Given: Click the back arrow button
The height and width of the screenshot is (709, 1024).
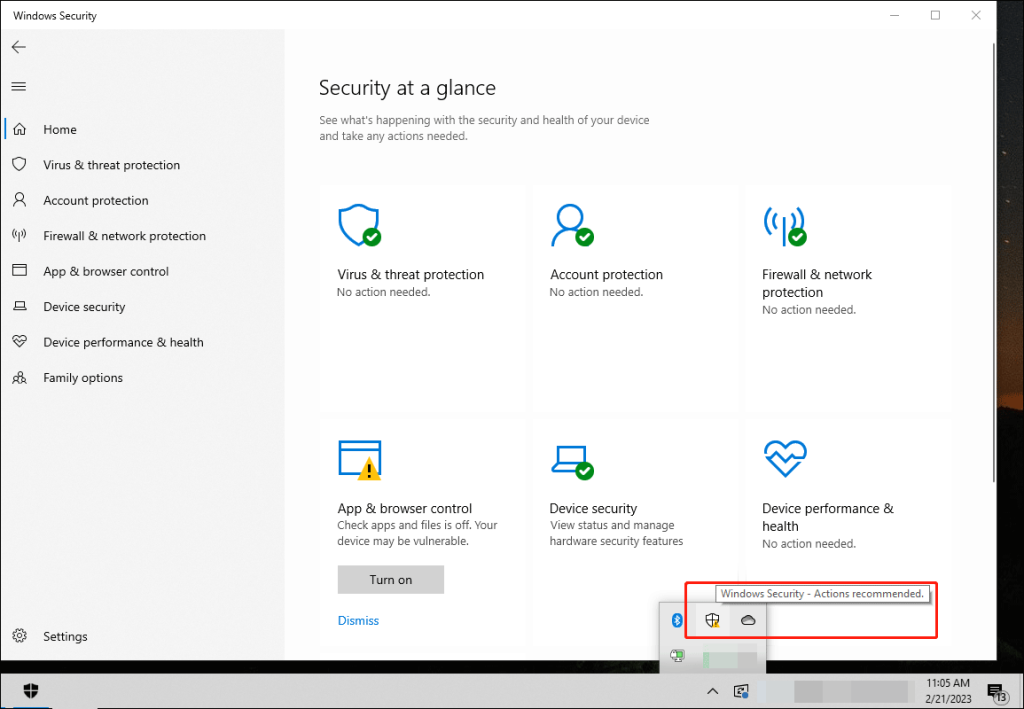Looking at the screenshot, I should 18,47.
